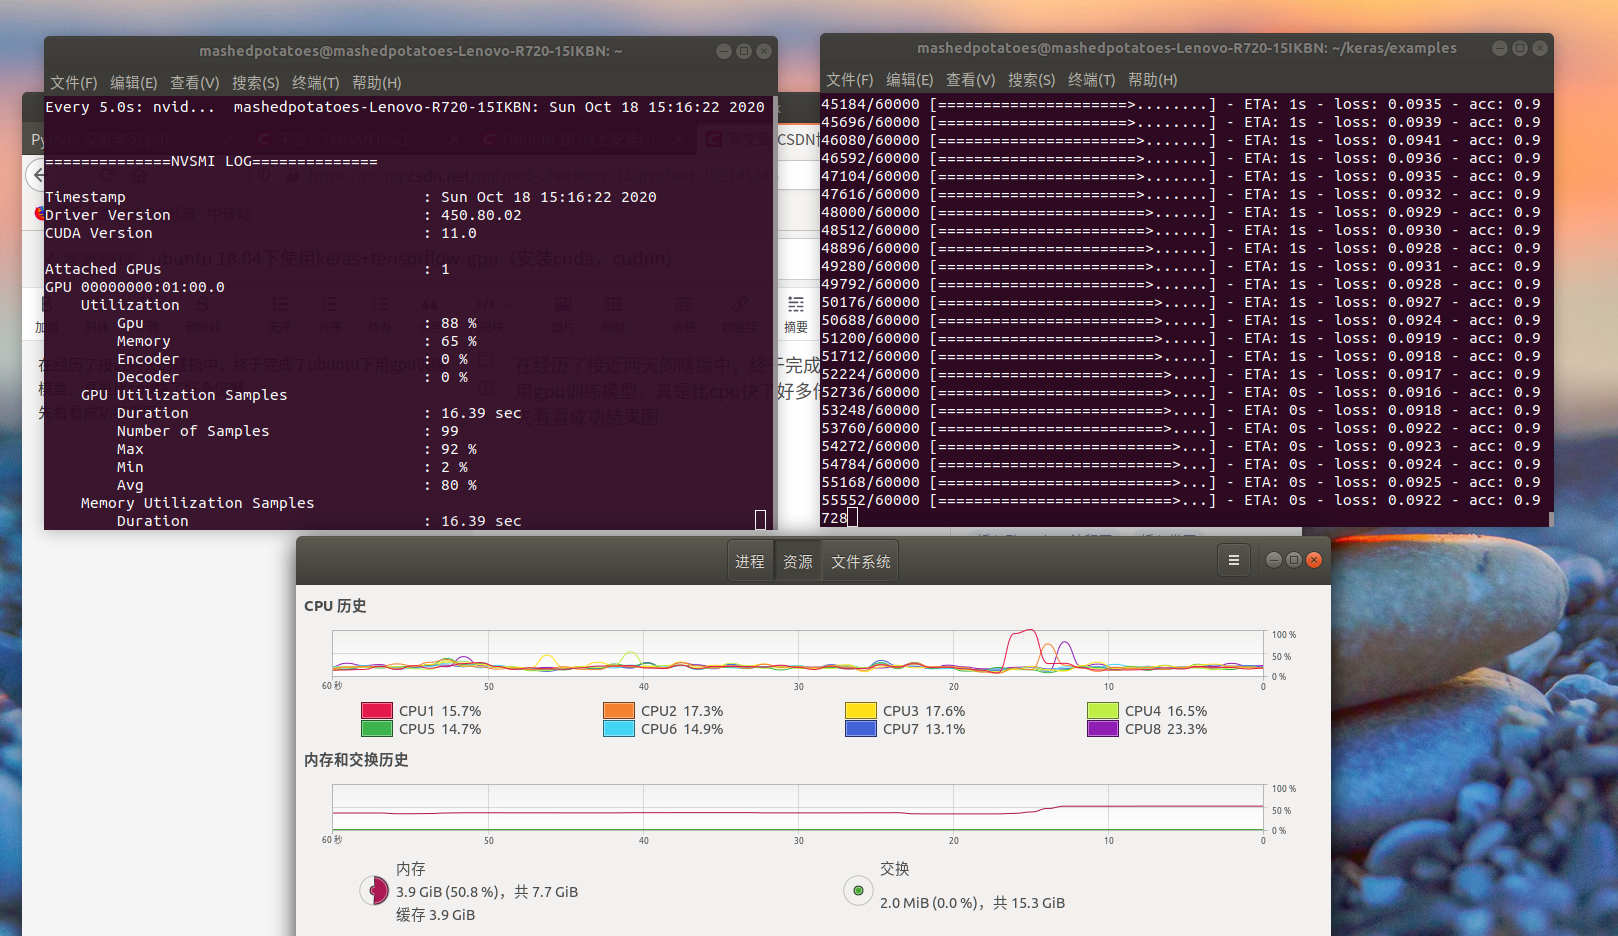1618x936 pixels.
Task: Click the 'CPU1 15.7%' label
Action: [440, 711]
